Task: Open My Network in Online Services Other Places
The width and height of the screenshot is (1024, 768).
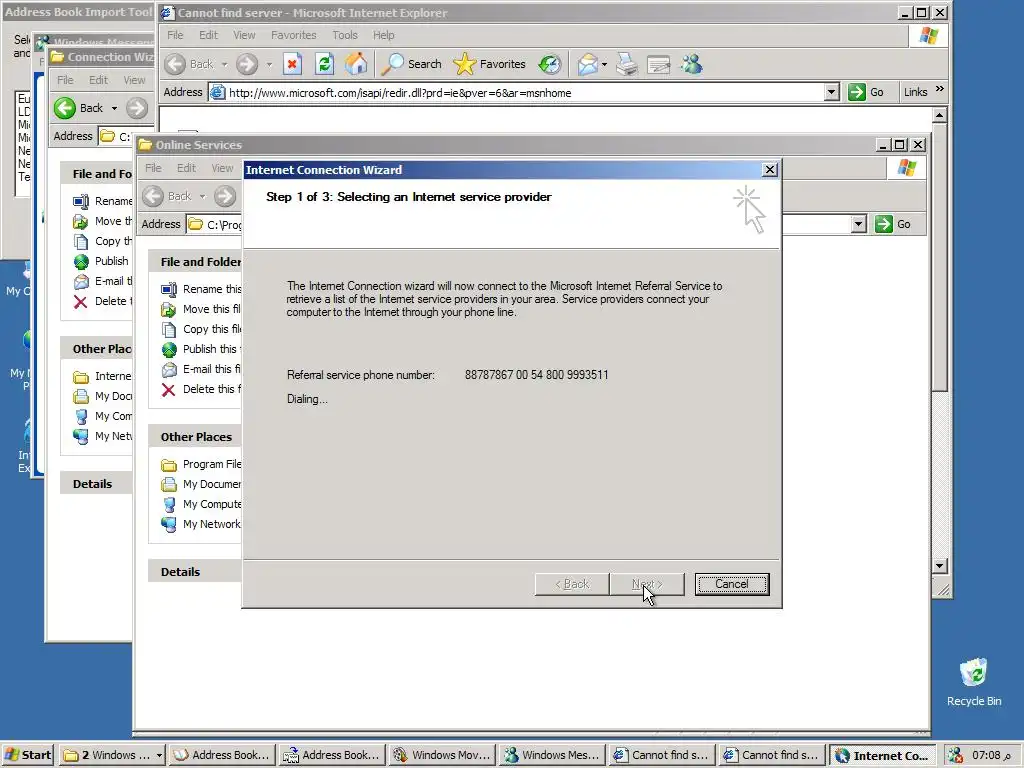Action: pyautogui.click(x=202, y=524)
